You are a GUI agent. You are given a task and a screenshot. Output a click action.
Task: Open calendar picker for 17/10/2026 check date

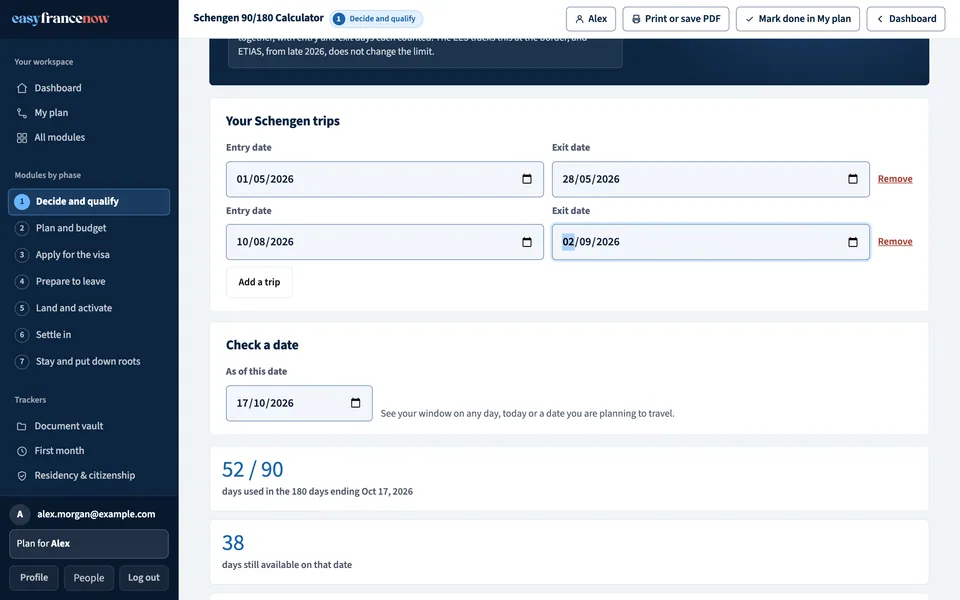355,403
